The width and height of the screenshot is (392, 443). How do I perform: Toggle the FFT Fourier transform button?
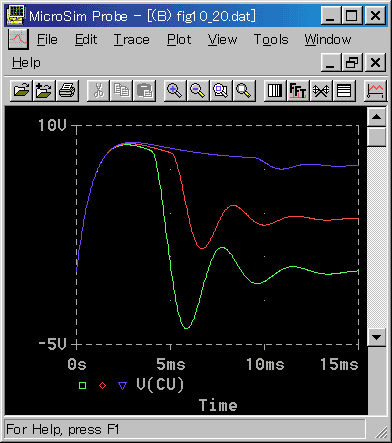tap(298, 90)
